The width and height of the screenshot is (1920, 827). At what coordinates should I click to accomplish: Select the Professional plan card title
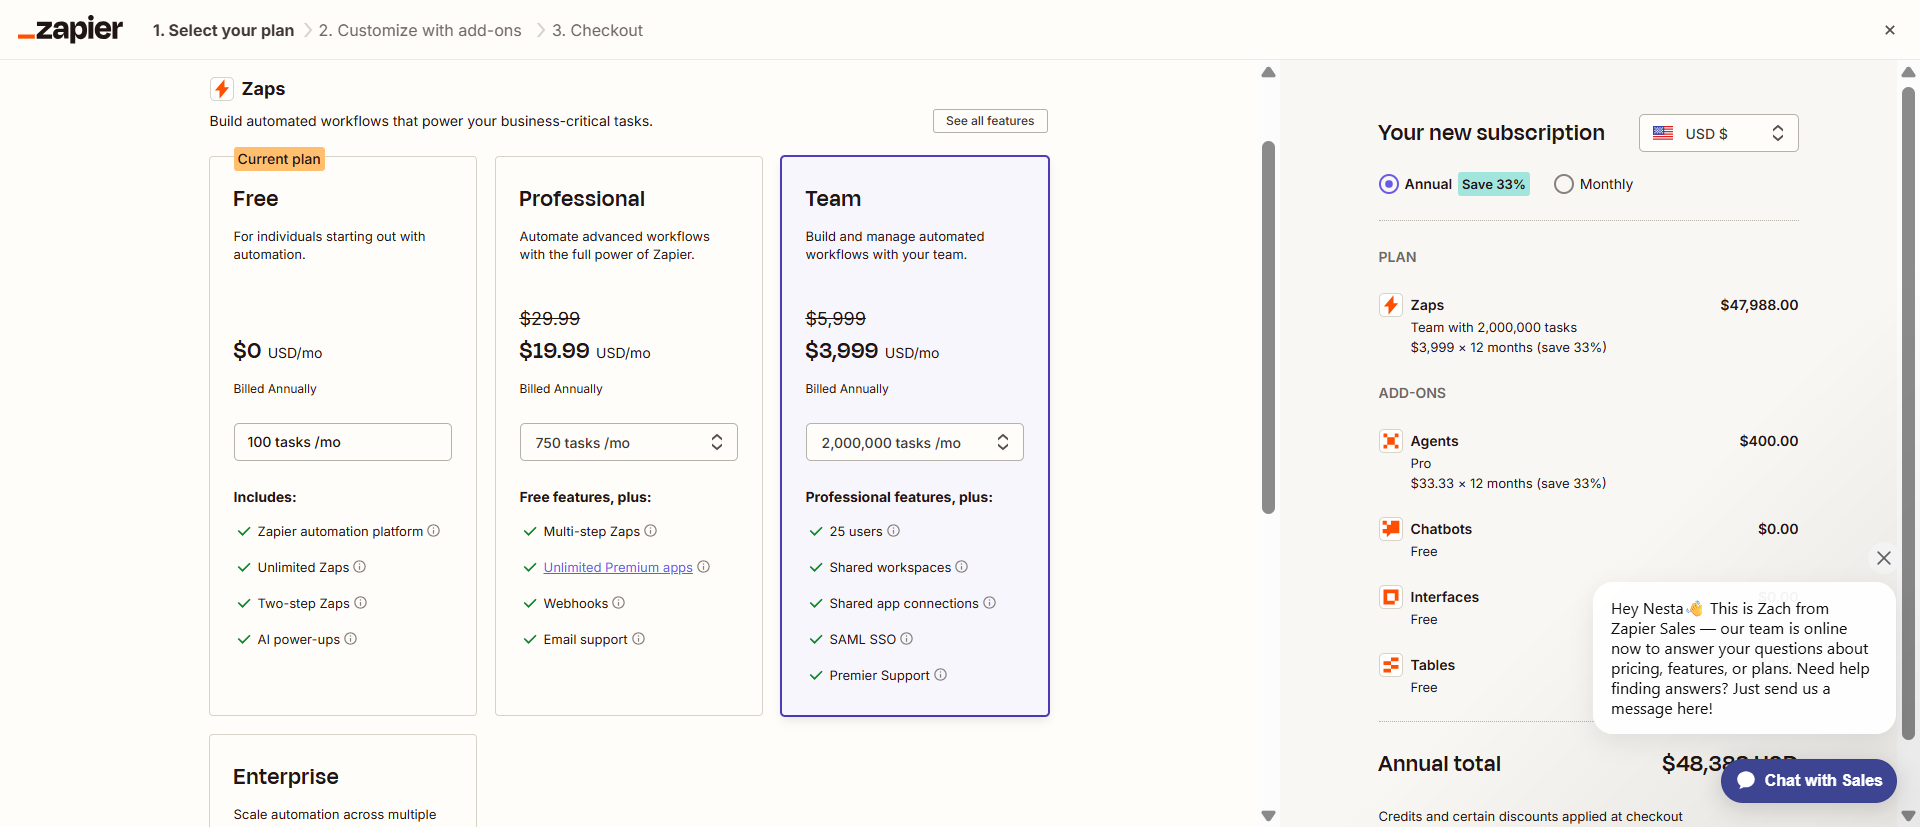click(582, 199)
